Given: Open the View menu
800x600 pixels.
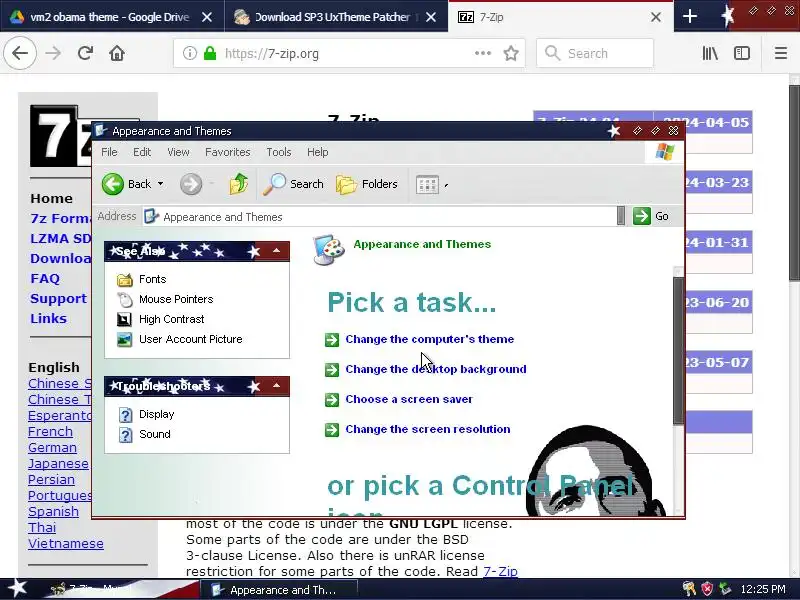Looking at the screenshot, I should (178, 152).
